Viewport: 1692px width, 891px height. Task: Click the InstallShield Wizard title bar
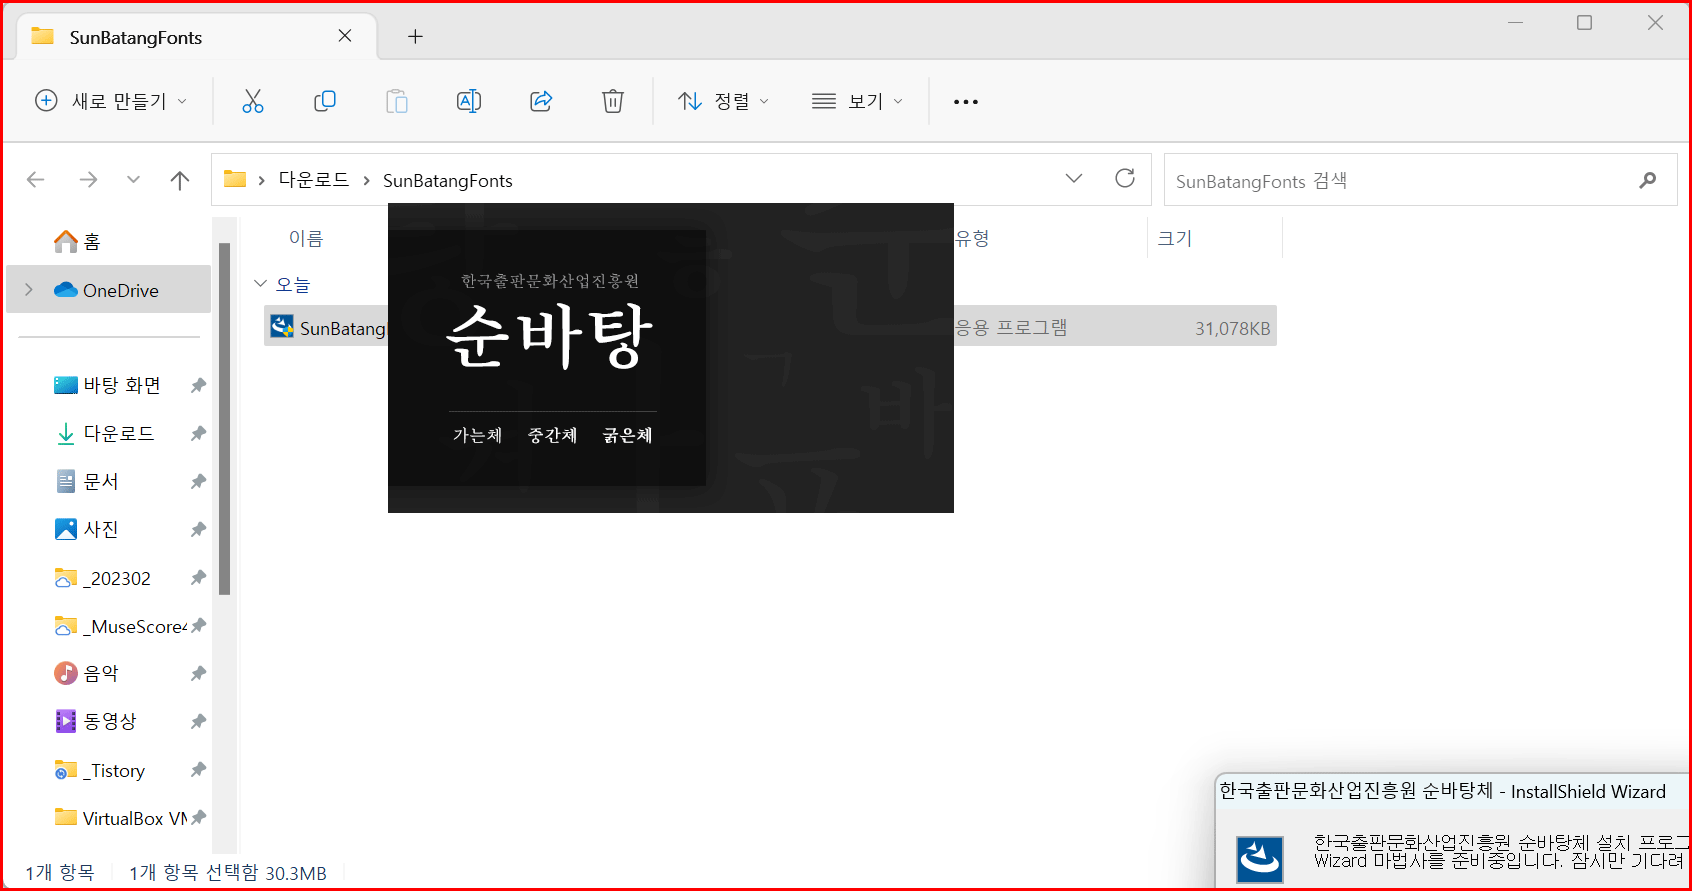coord(1452,791)
